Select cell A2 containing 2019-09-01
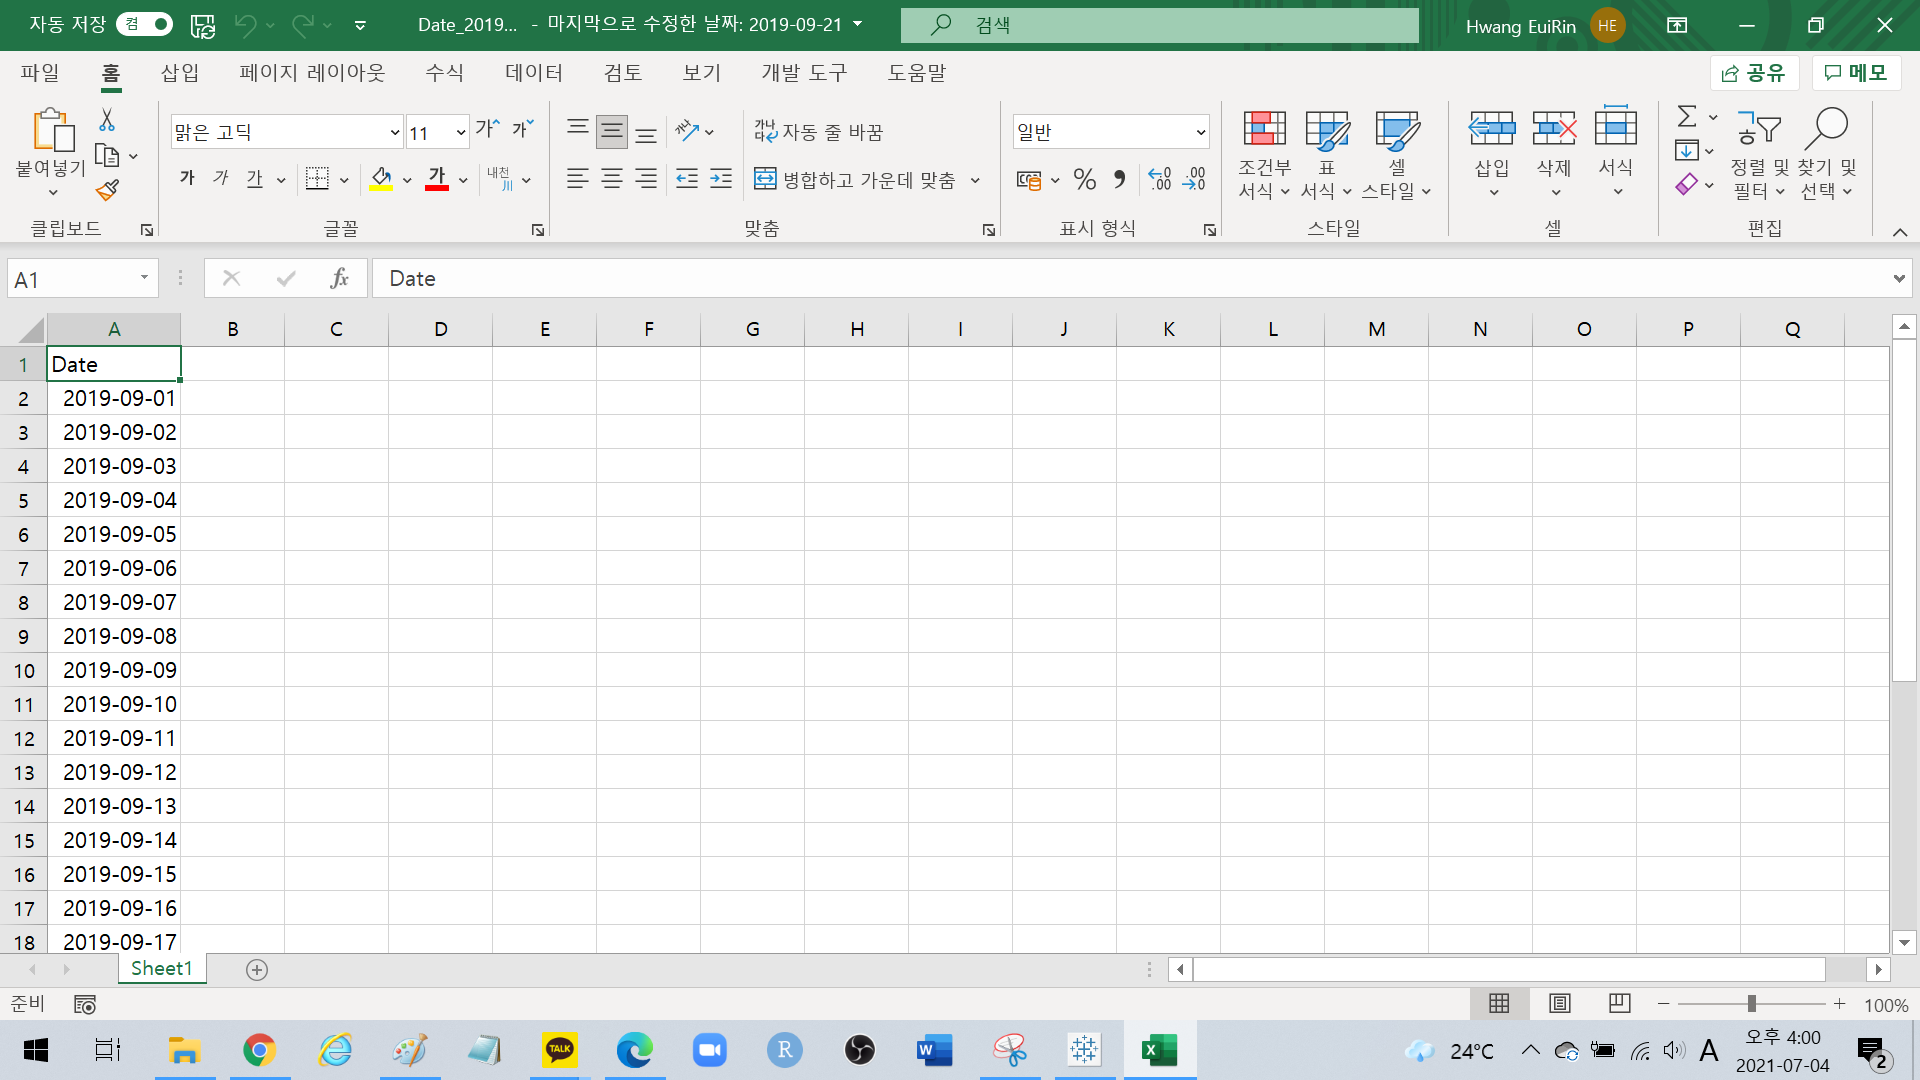The width and height of the screenshot is (1920, 1080). (x=114, y=398)
